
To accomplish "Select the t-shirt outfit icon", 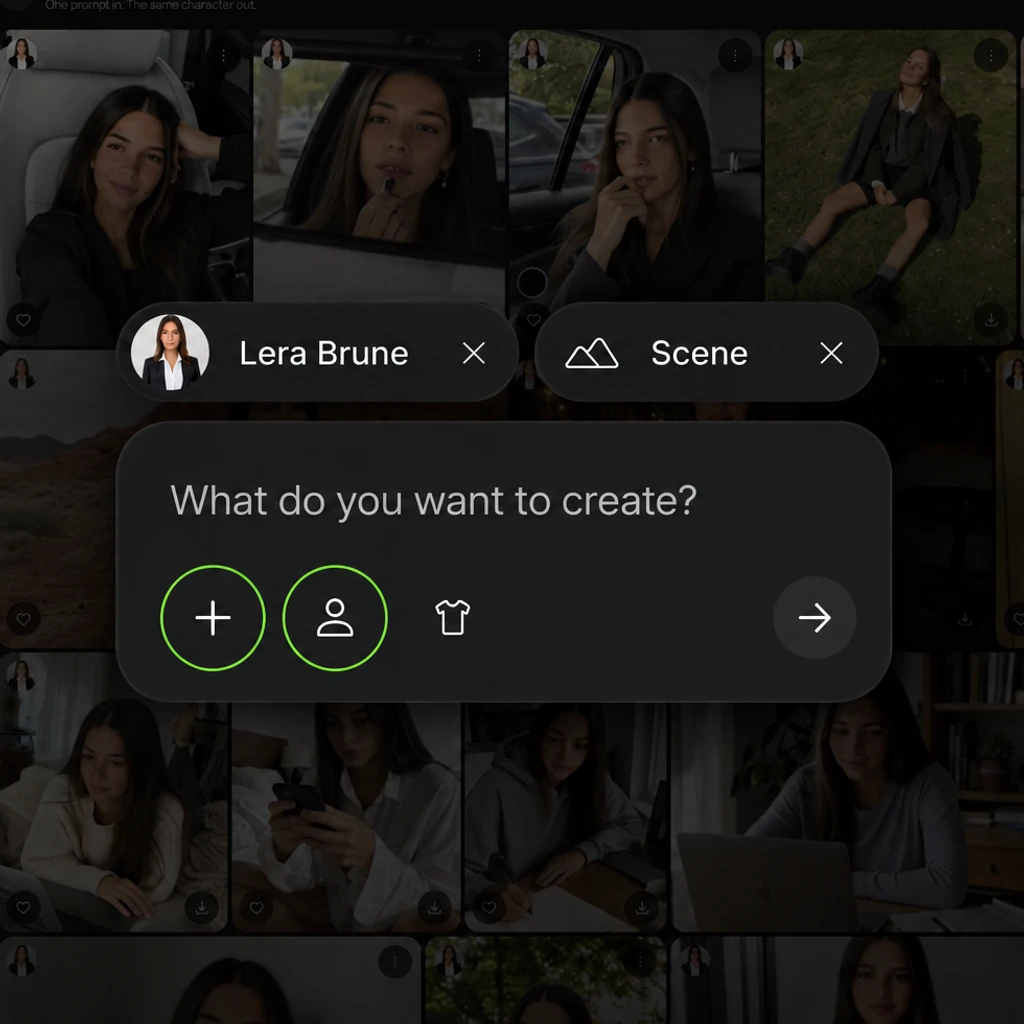I will (x=453, y=618).
